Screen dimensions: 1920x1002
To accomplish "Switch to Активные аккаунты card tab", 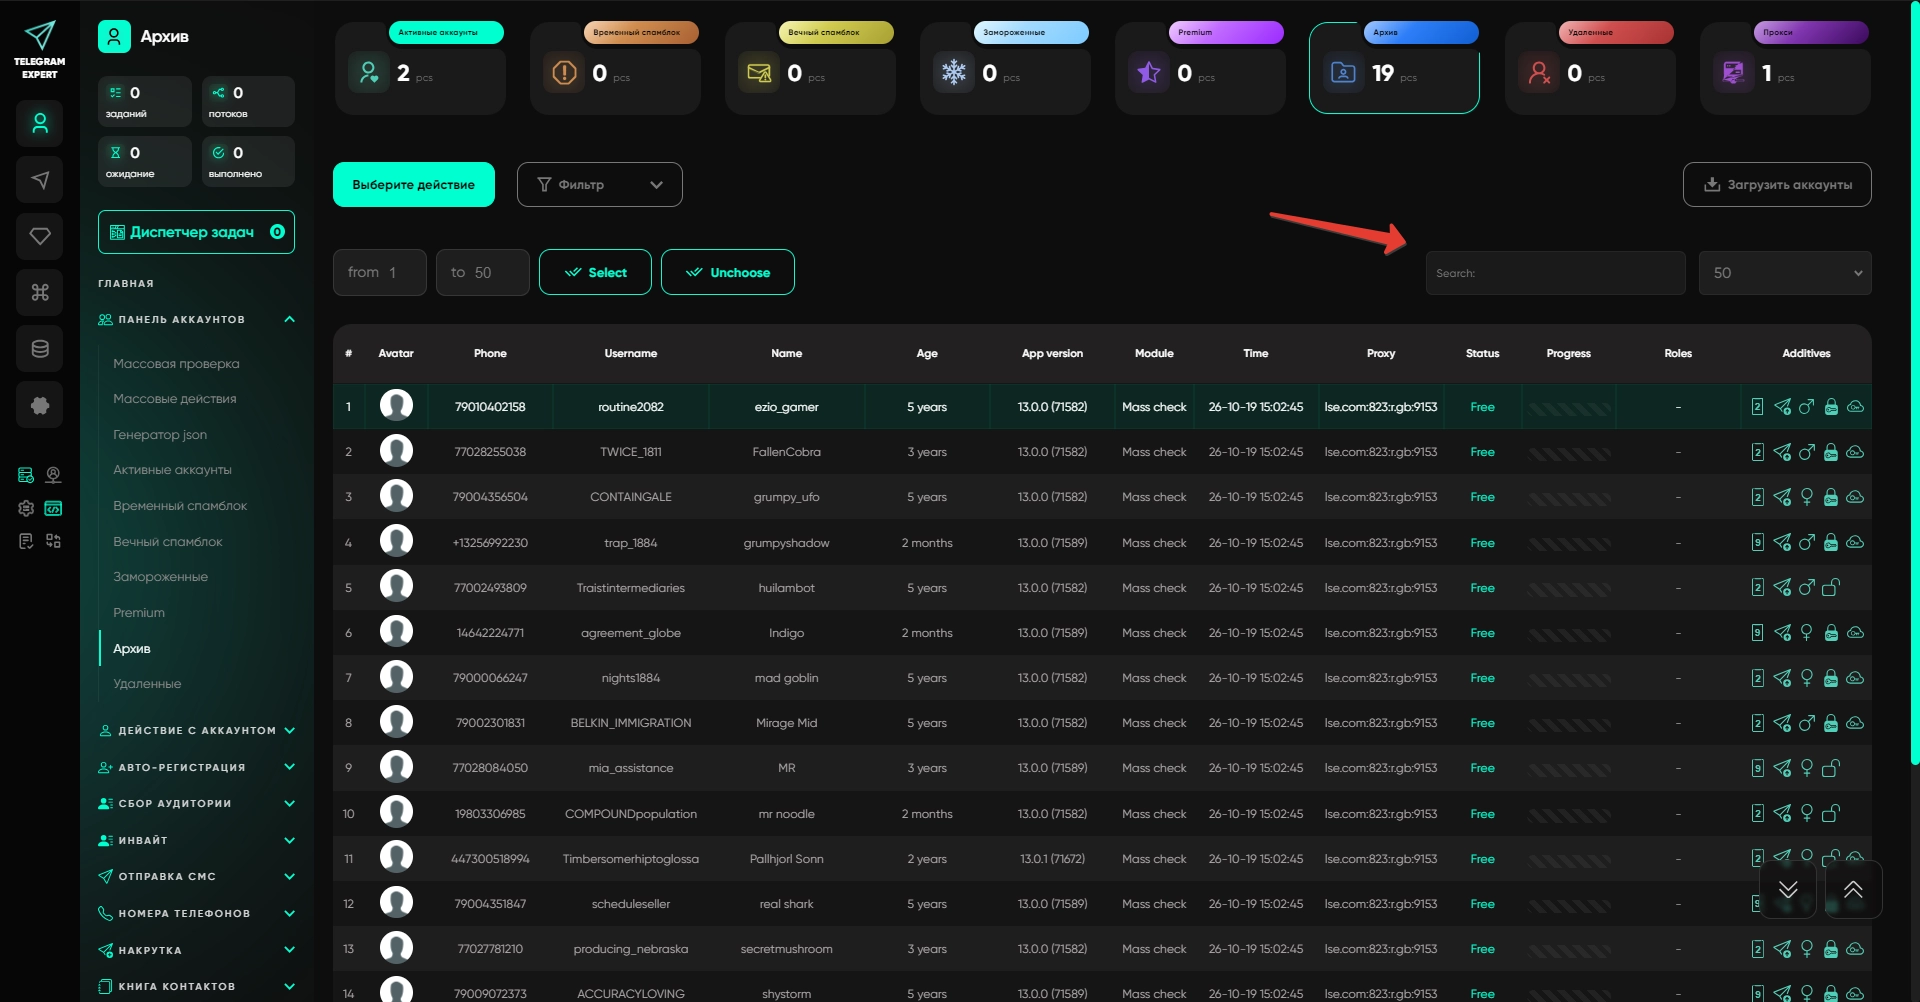I will pos(420,68).
